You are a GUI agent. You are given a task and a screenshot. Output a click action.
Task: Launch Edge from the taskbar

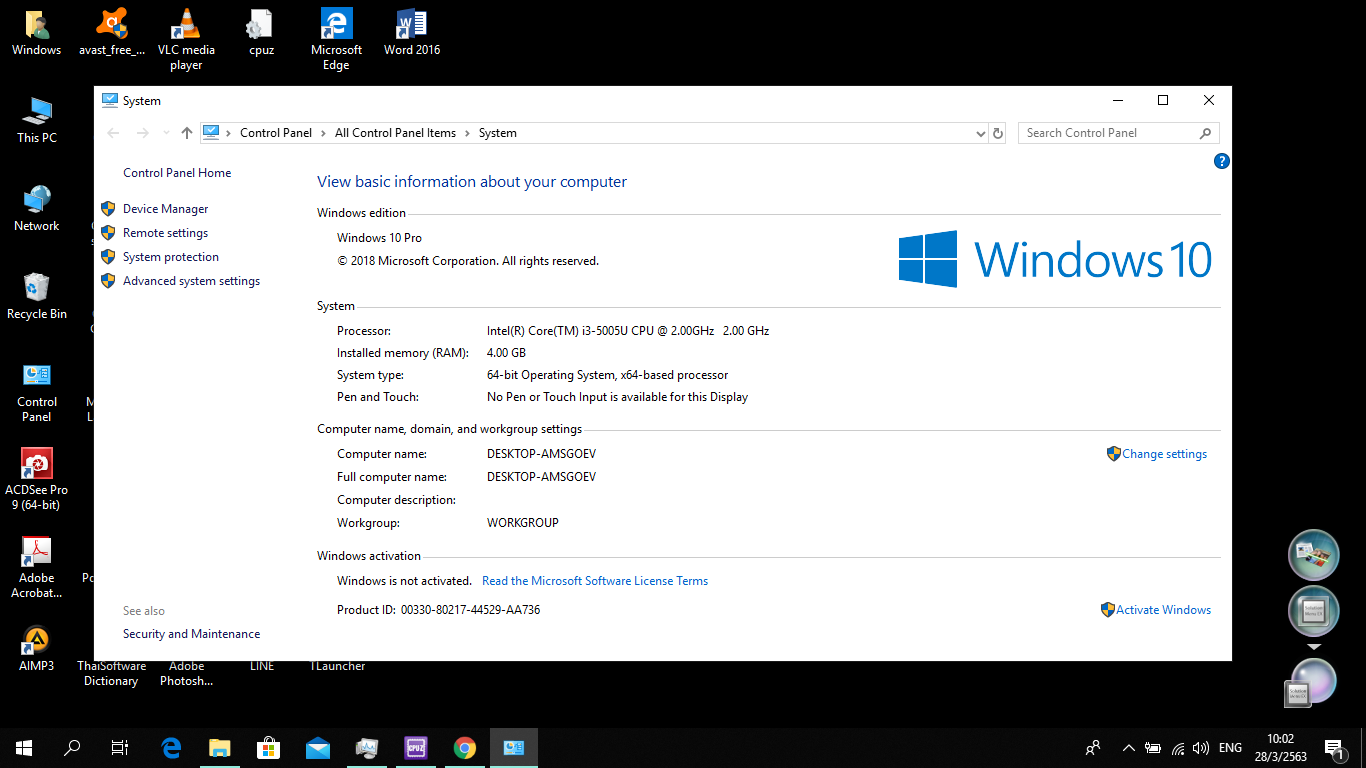(x=171, y=747)
